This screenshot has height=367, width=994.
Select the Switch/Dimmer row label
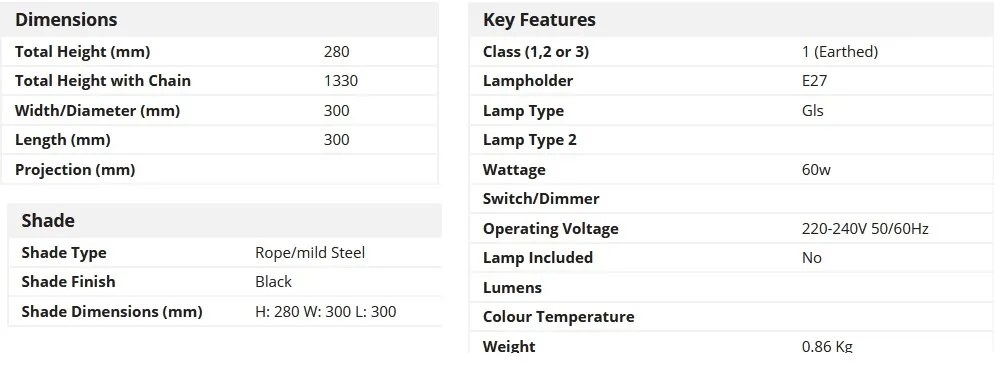541,199
